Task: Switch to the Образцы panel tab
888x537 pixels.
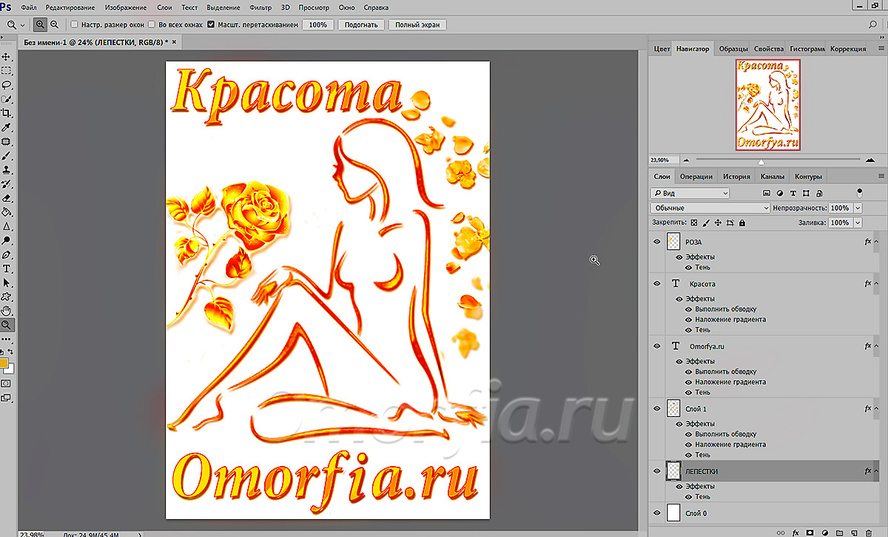Action: [733, 49]
